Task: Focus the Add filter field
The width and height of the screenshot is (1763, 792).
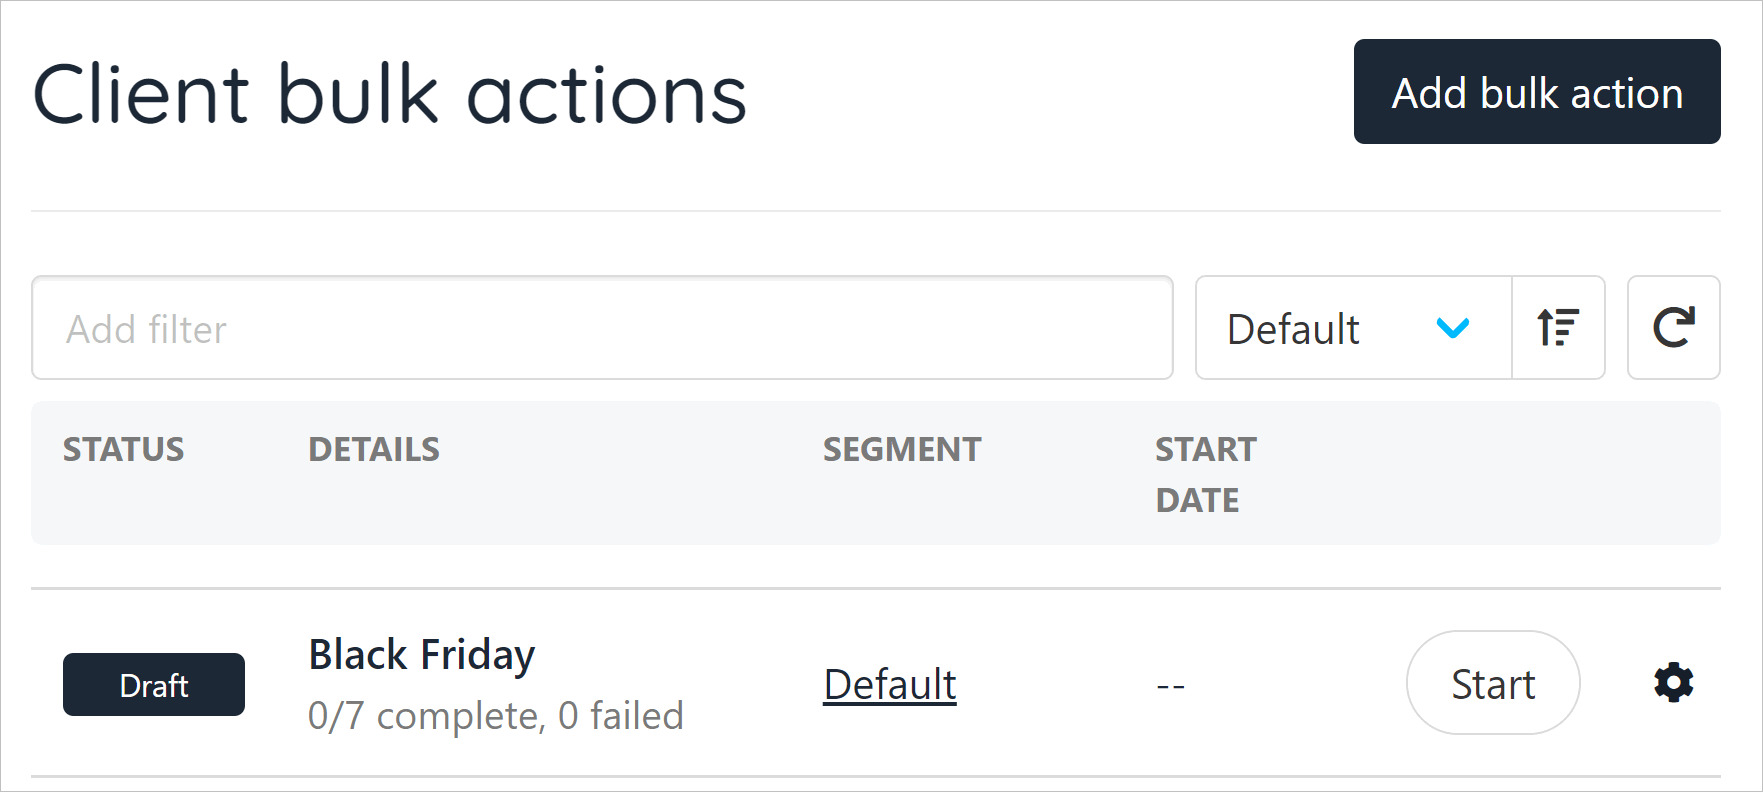Action: click(x=602, y=328)
